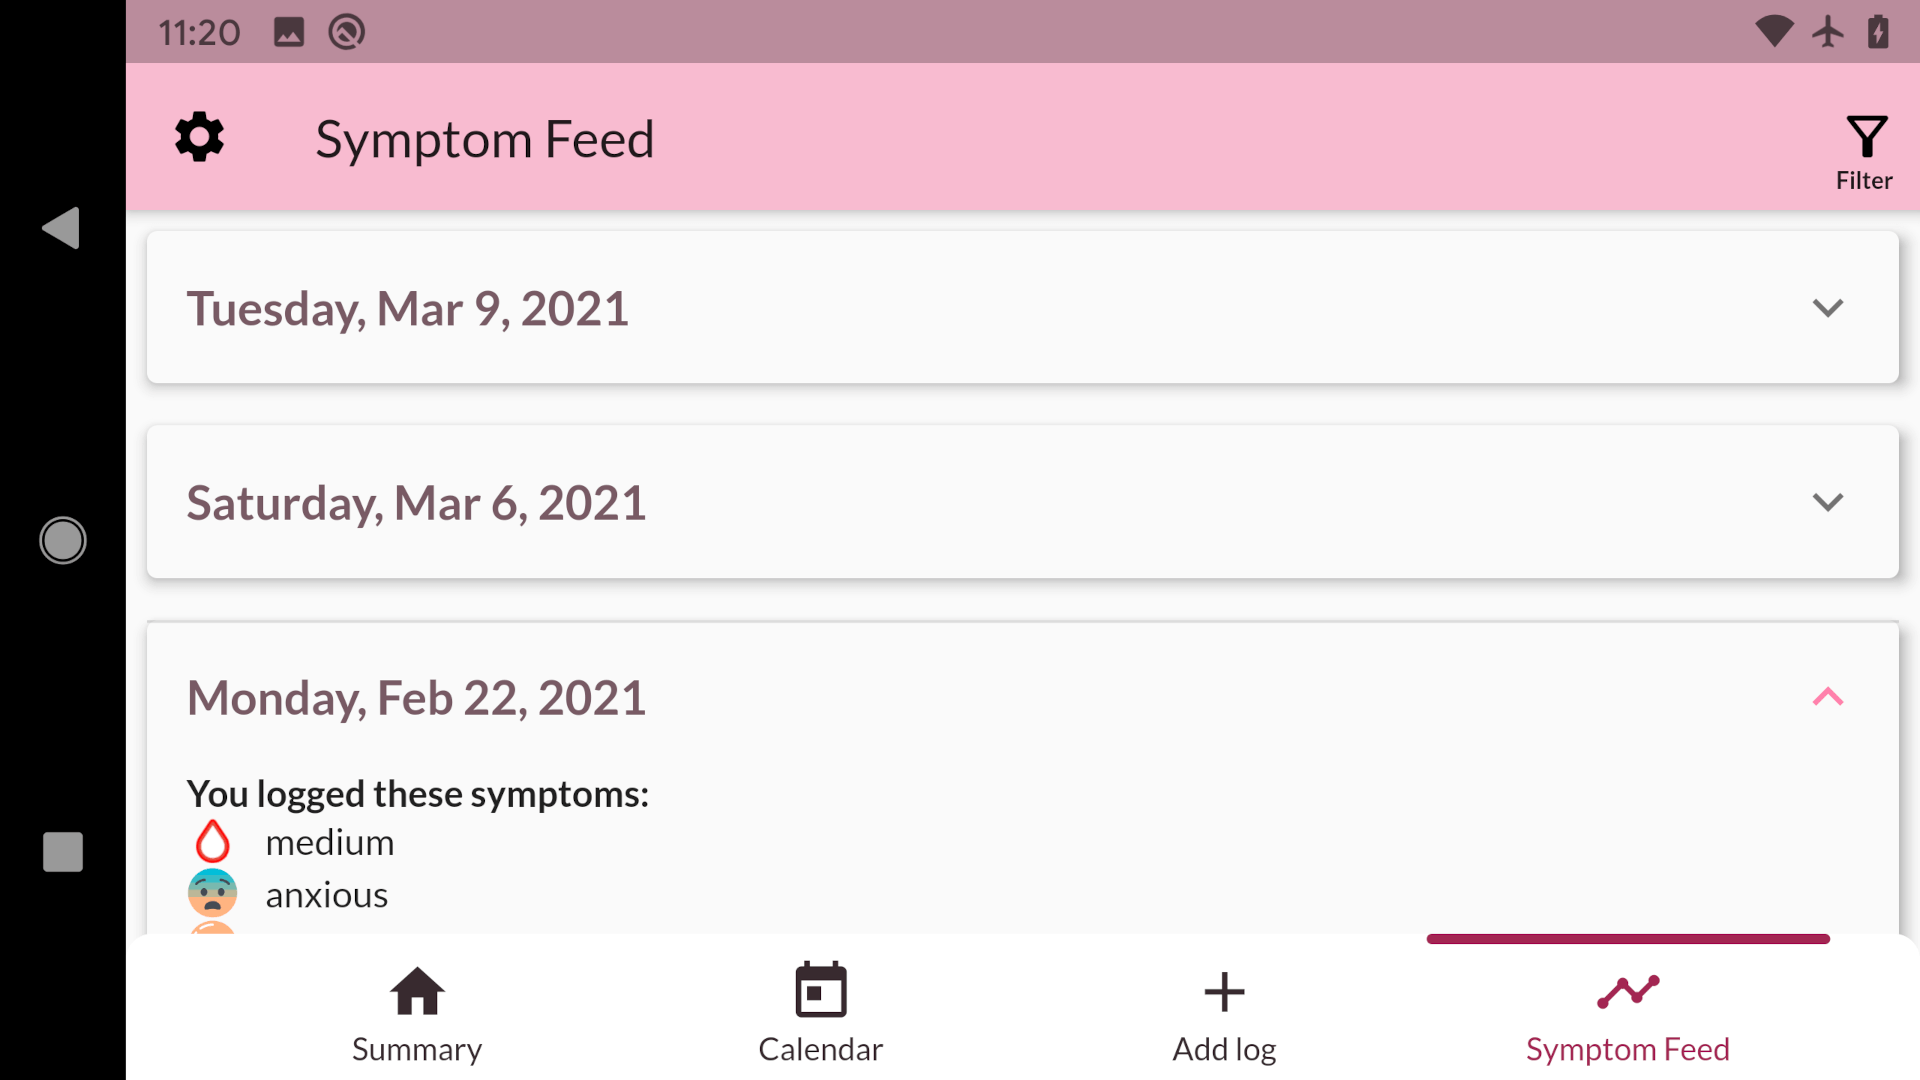Open the Summary home icon
Viewport: 1920px width, 1080px height.
click(x=417, y=991)
